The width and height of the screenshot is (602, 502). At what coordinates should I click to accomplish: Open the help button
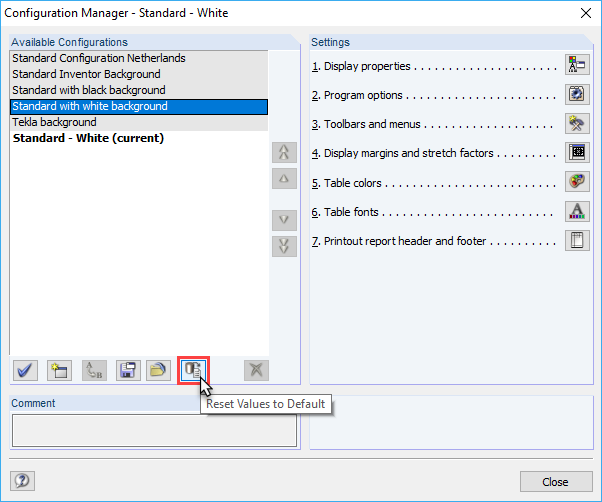click(23, 481)
